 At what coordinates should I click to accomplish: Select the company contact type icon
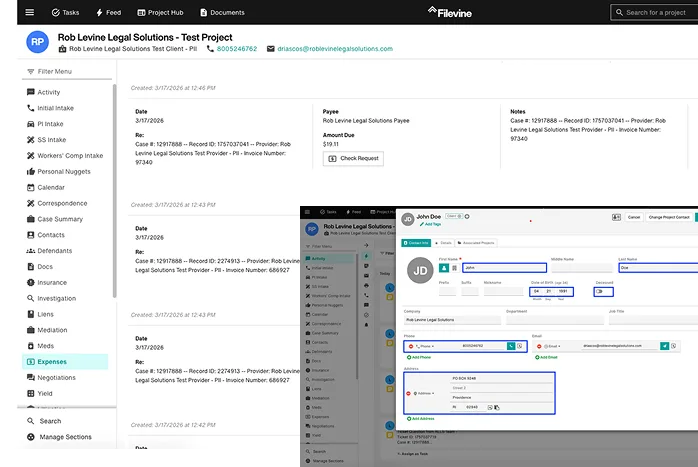click(x=454, y=268)
